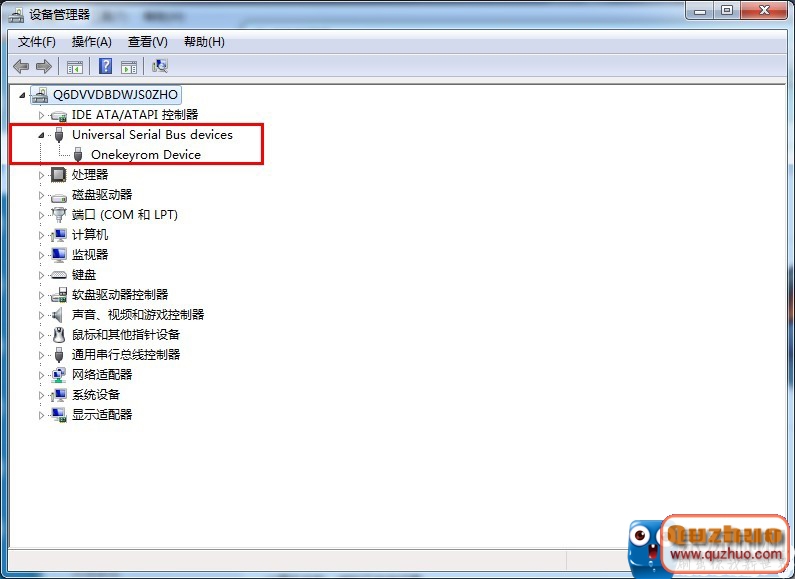Open the 文件(F) menu
This screenshot has width=795, height=579.
[37, 42]
